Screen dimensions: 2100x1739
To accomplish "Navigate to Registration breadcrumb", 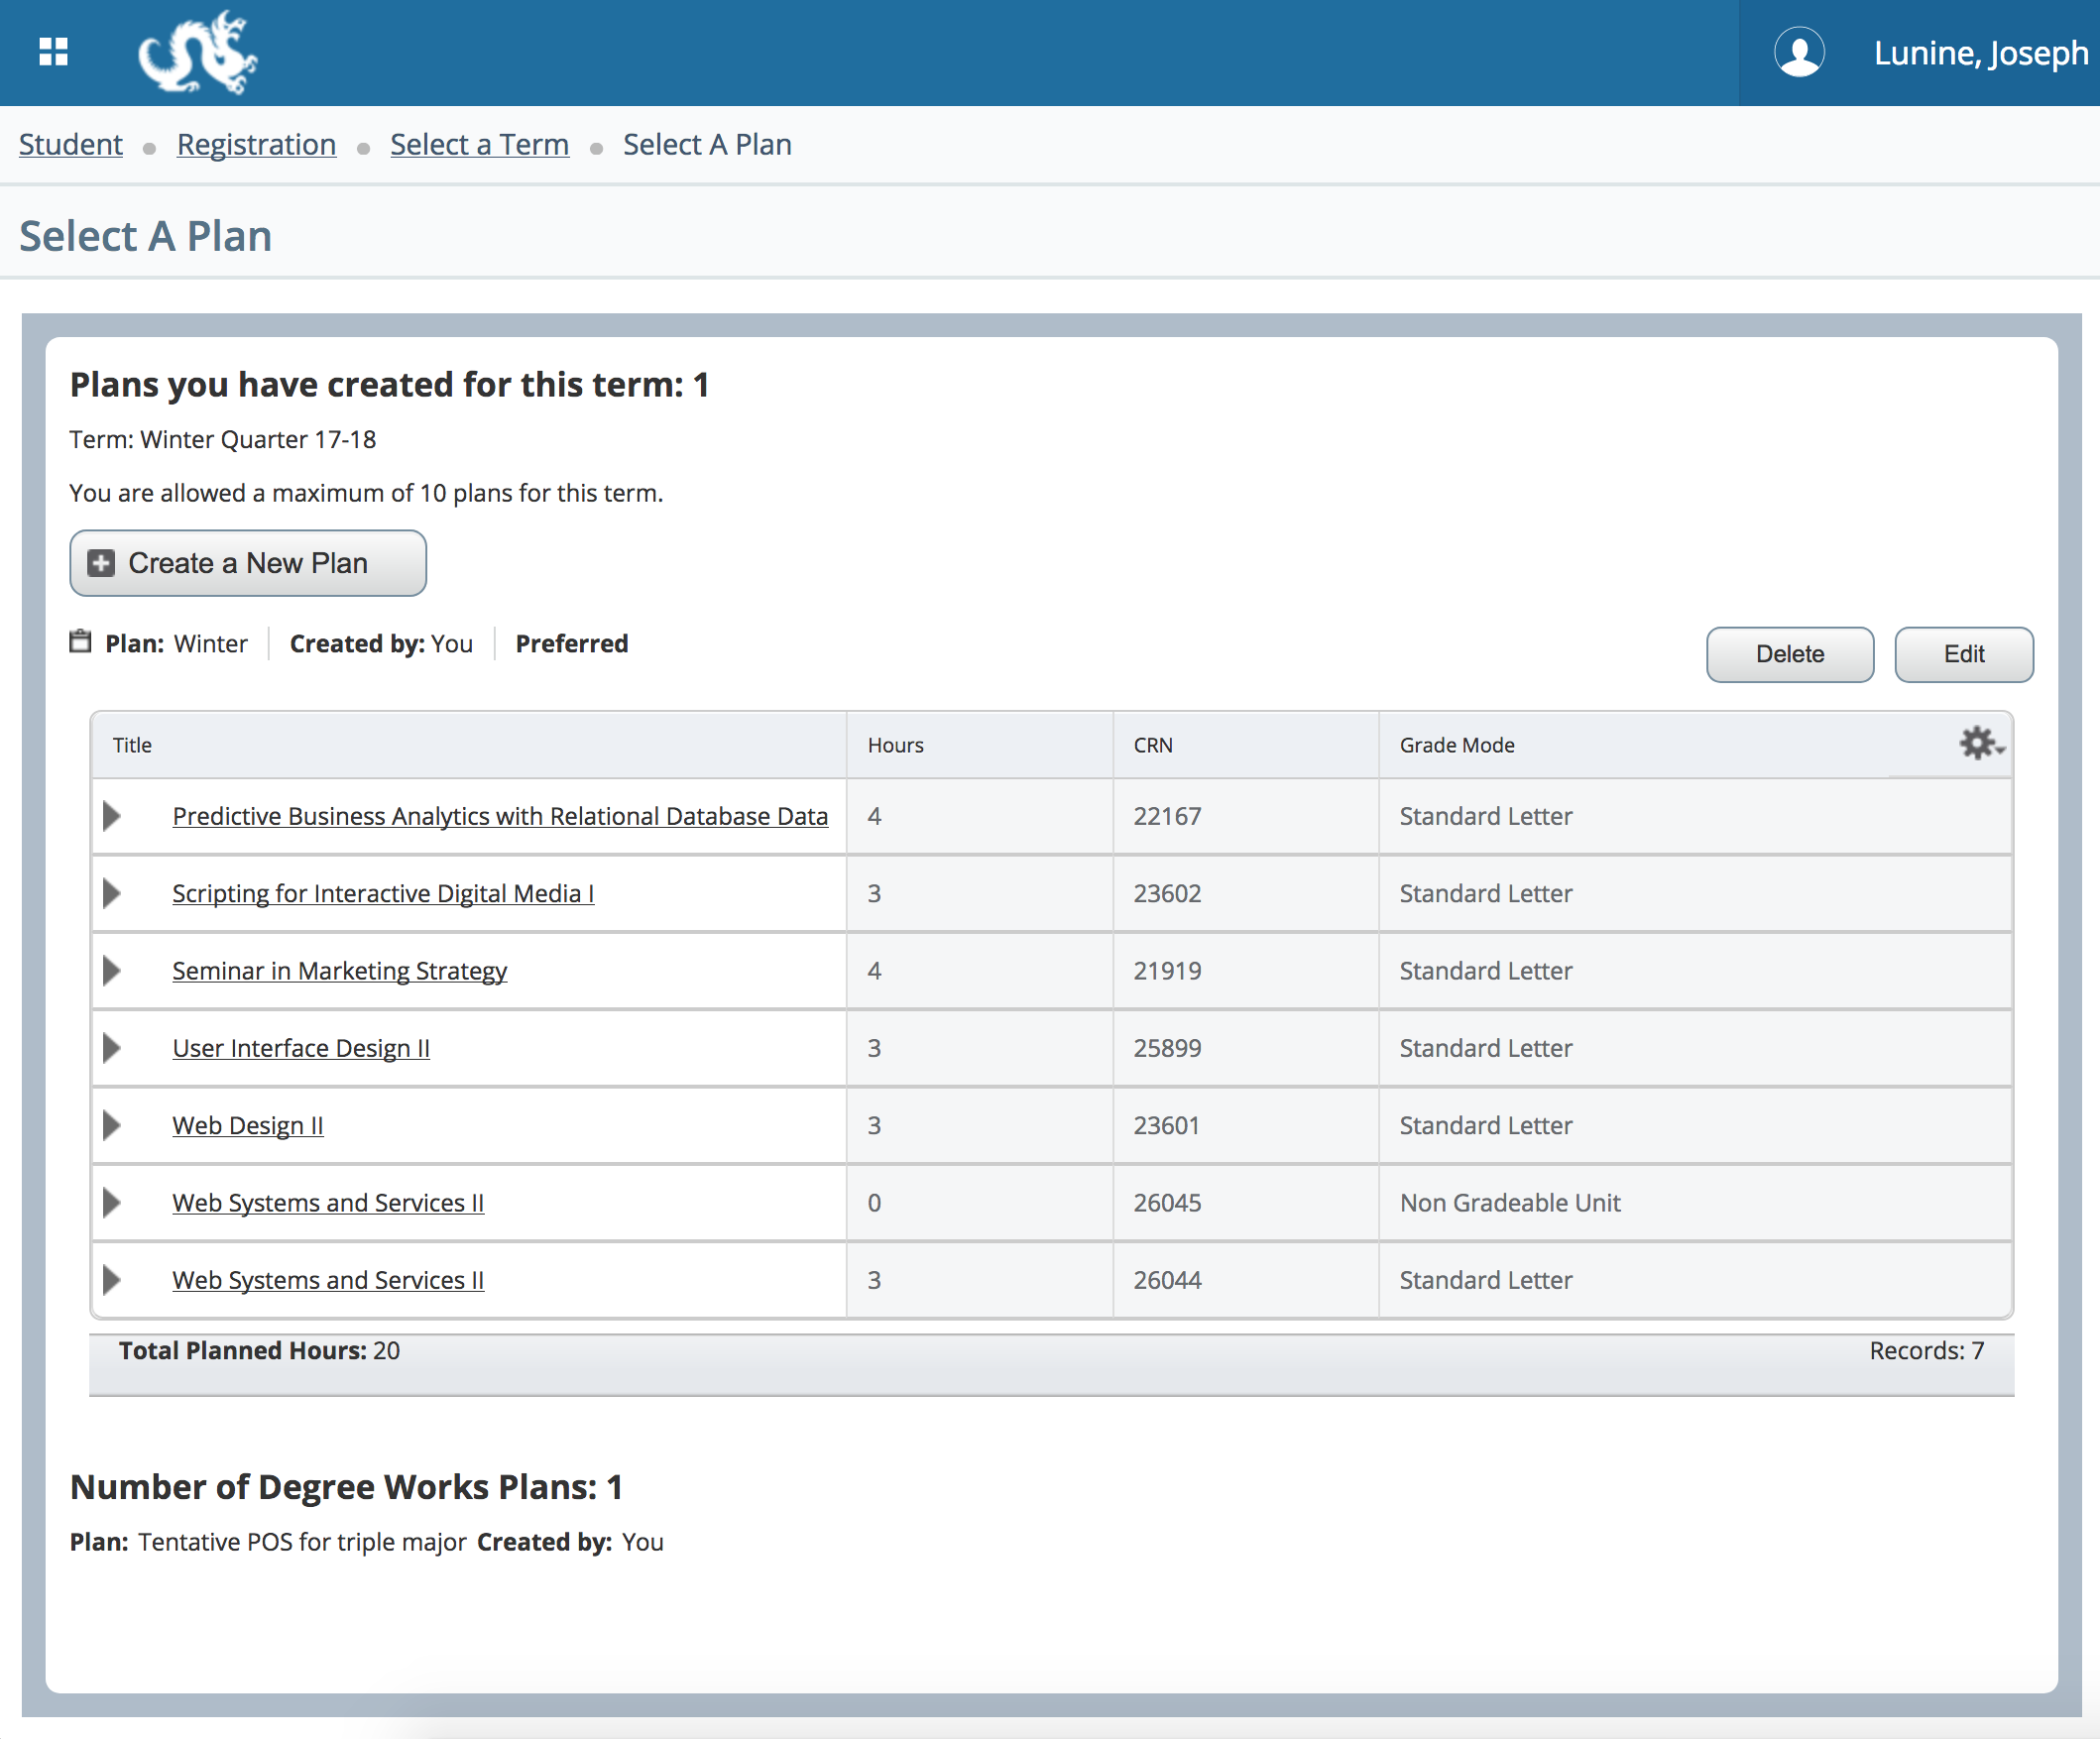I will (x=256, y=144).
